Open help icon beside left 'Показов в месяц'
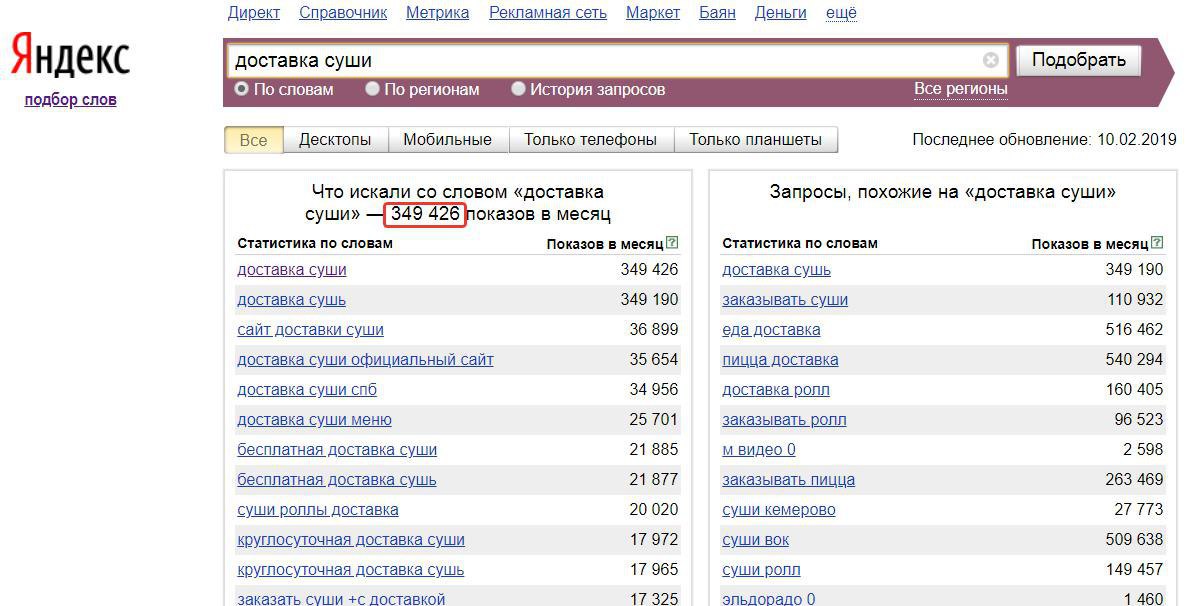This screenshot has width=1195, height=606. coord(671,243)
